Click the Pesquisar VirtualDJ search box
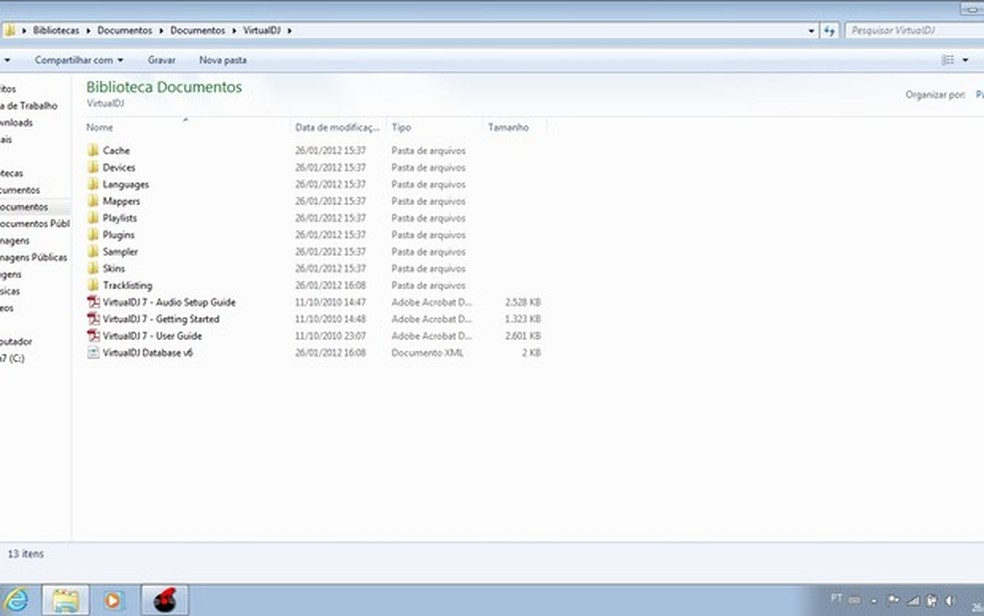This screenshot has height=616, width=984. (x=914, y=30)
